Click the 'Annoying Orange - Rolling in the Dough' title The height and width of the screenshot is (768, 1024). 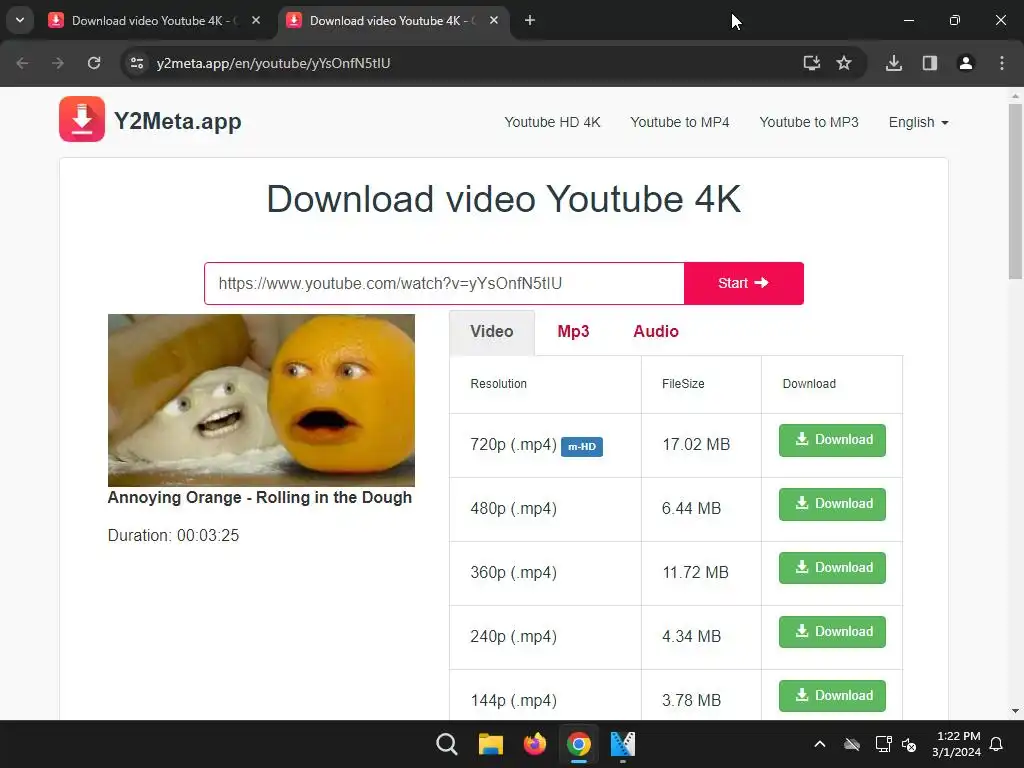click(260, 498)
